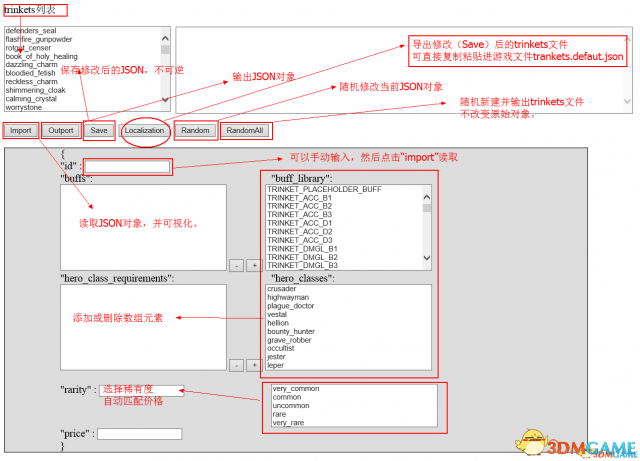
Task: Select defenders_seal in trinkets list
Action: click(x=31, y=31)
